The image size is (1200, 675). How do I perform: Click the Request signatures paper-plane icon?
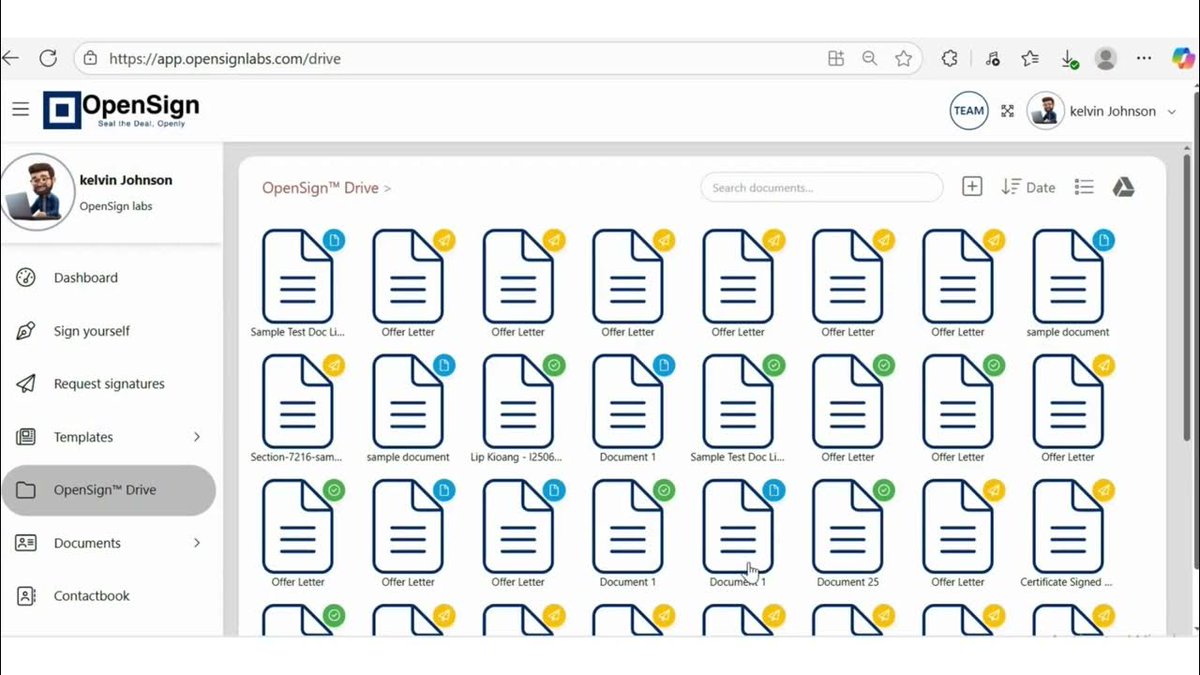tap(26, 384)
